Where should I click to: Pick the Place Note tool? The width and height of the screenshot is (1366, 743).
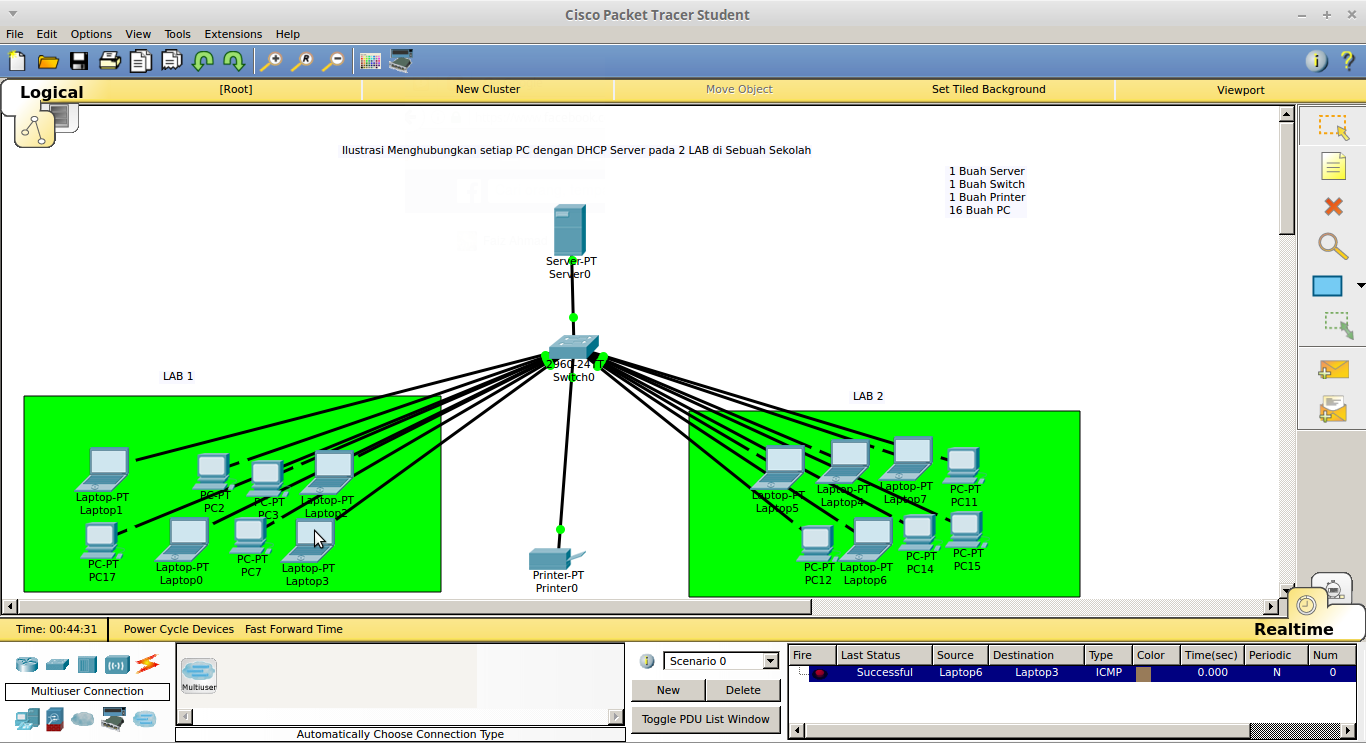click(1333, 166)
